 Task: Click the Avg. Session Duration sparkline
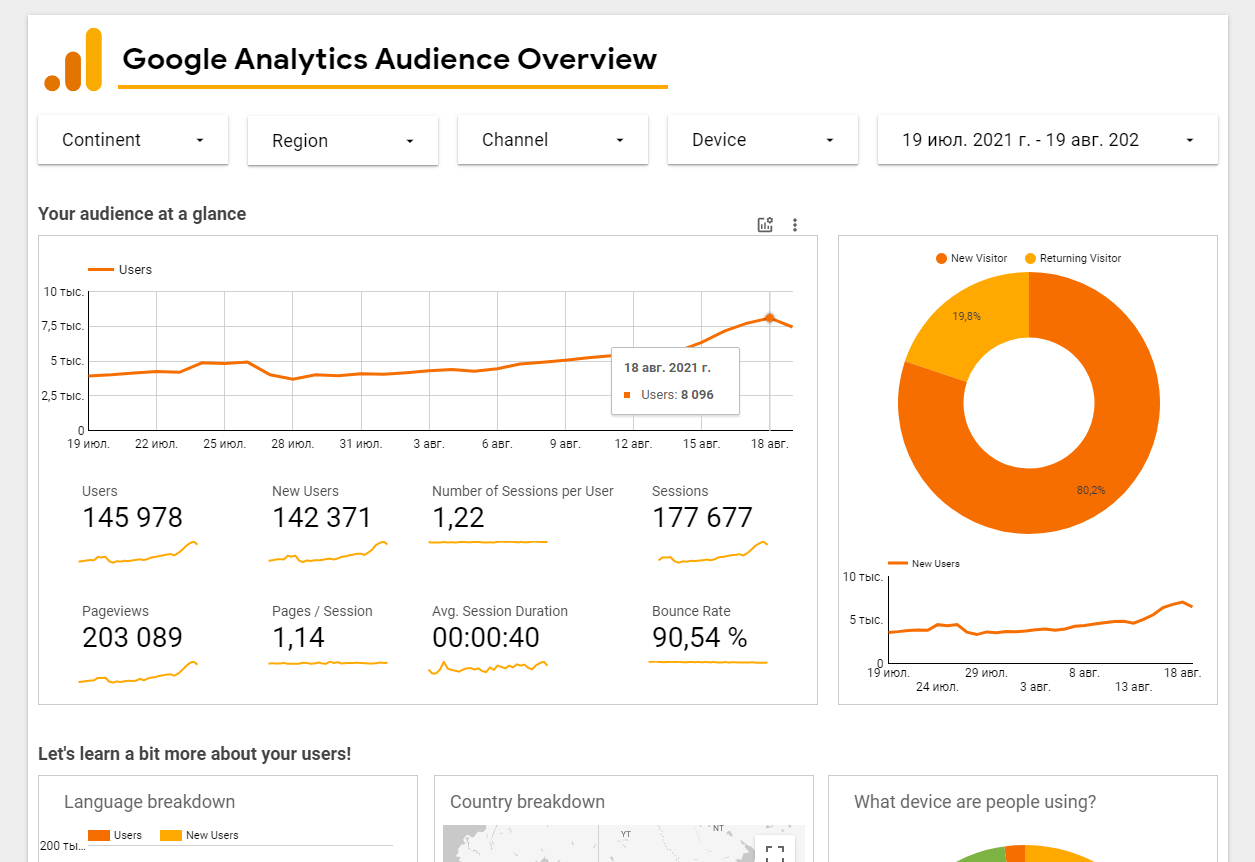(488, 667)
